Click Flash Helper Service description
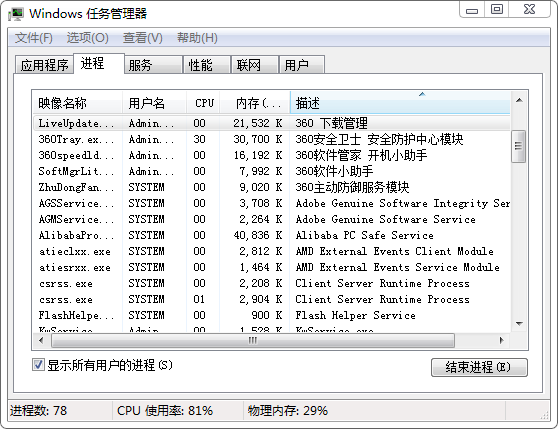Screen dimensions: 558x429 [355, 315]
